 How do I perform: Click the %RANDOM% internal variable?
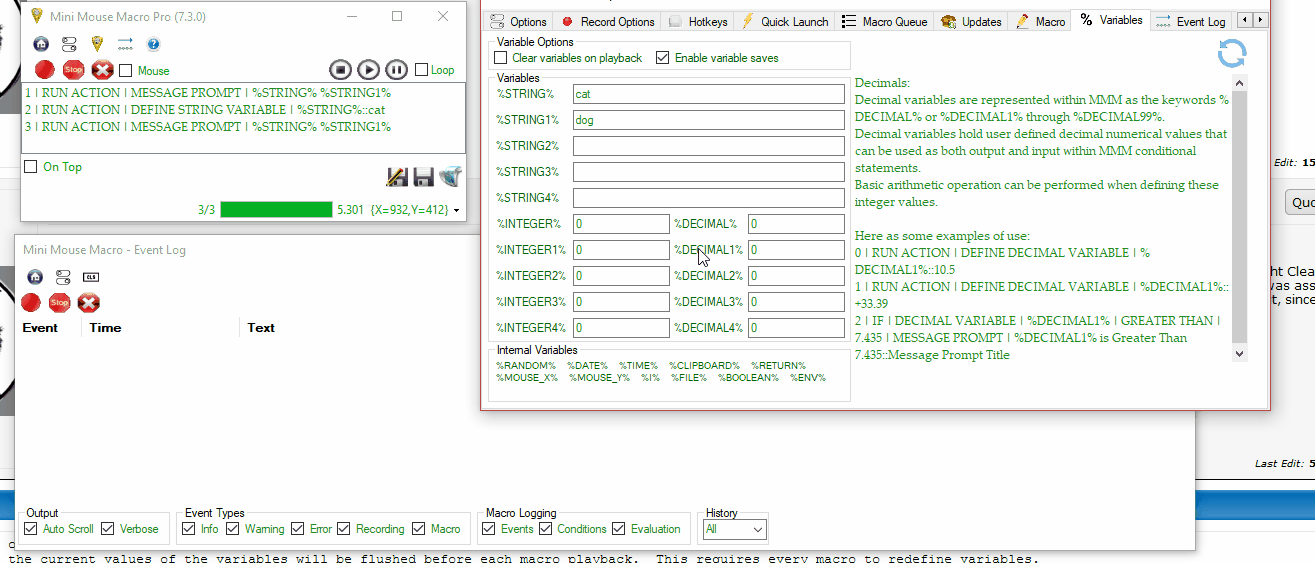coord(526,365)
